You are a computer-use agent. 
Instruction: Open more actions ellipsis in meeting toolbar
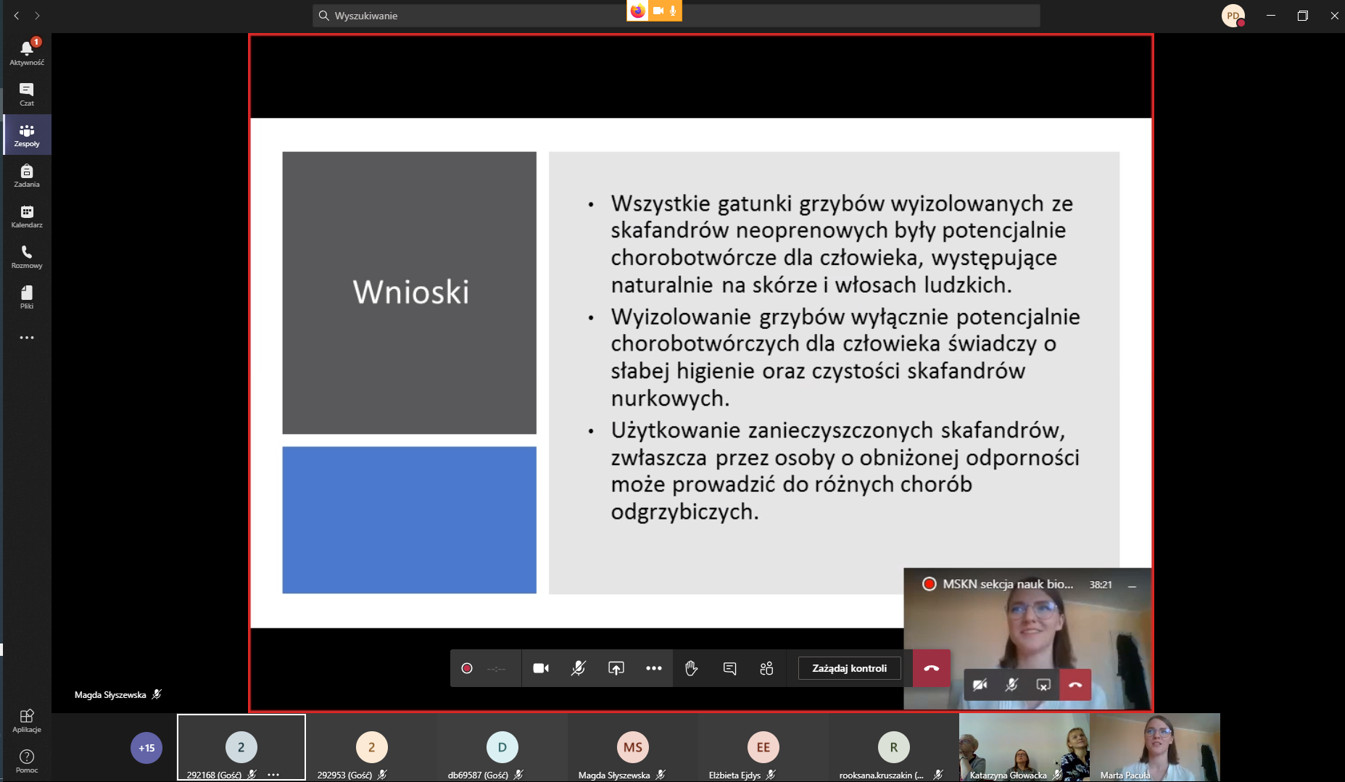654,668
